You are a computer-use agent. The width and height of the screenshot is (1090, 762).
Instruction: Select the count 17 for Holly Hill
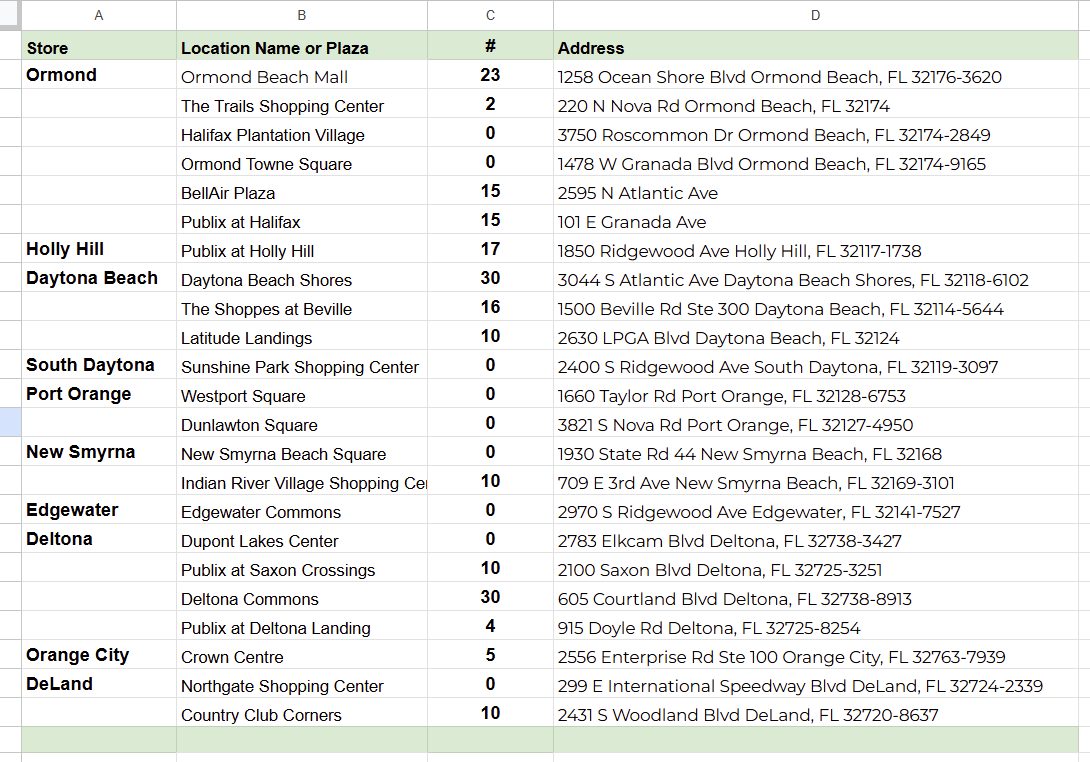pos(490,249)
